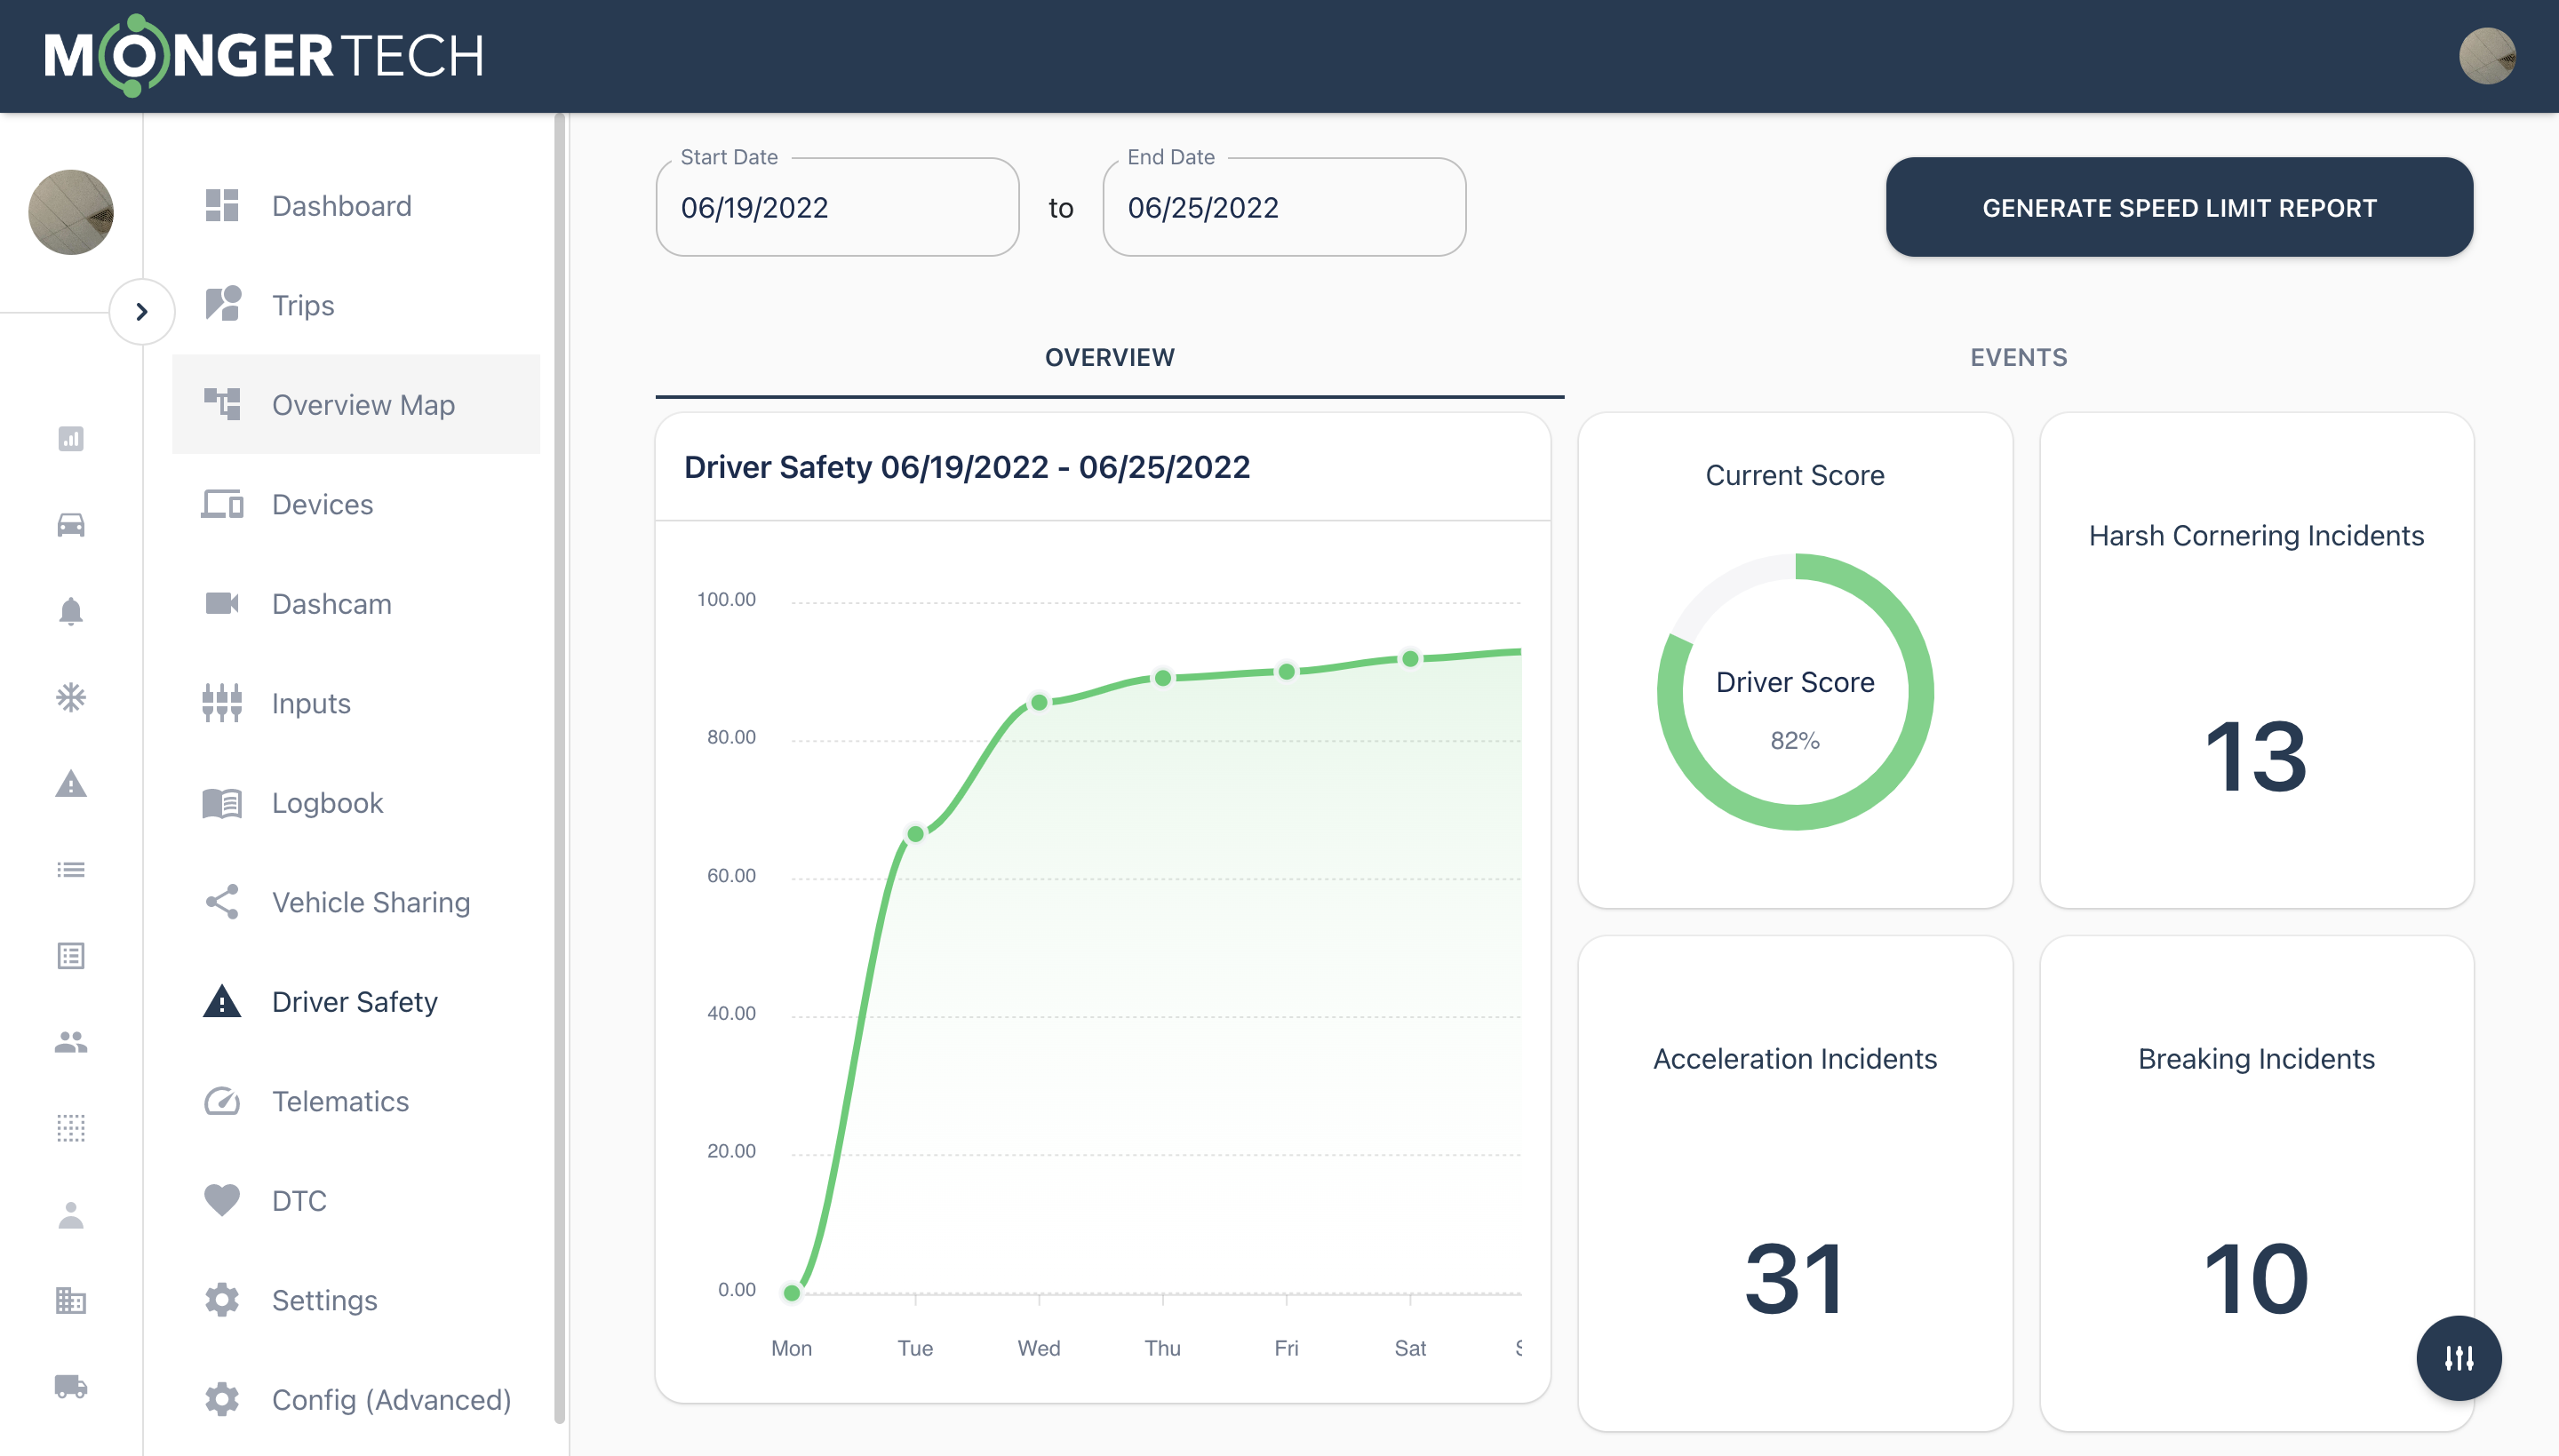Expand the sidebar with the chevron arrow

[x=143, y=312]
